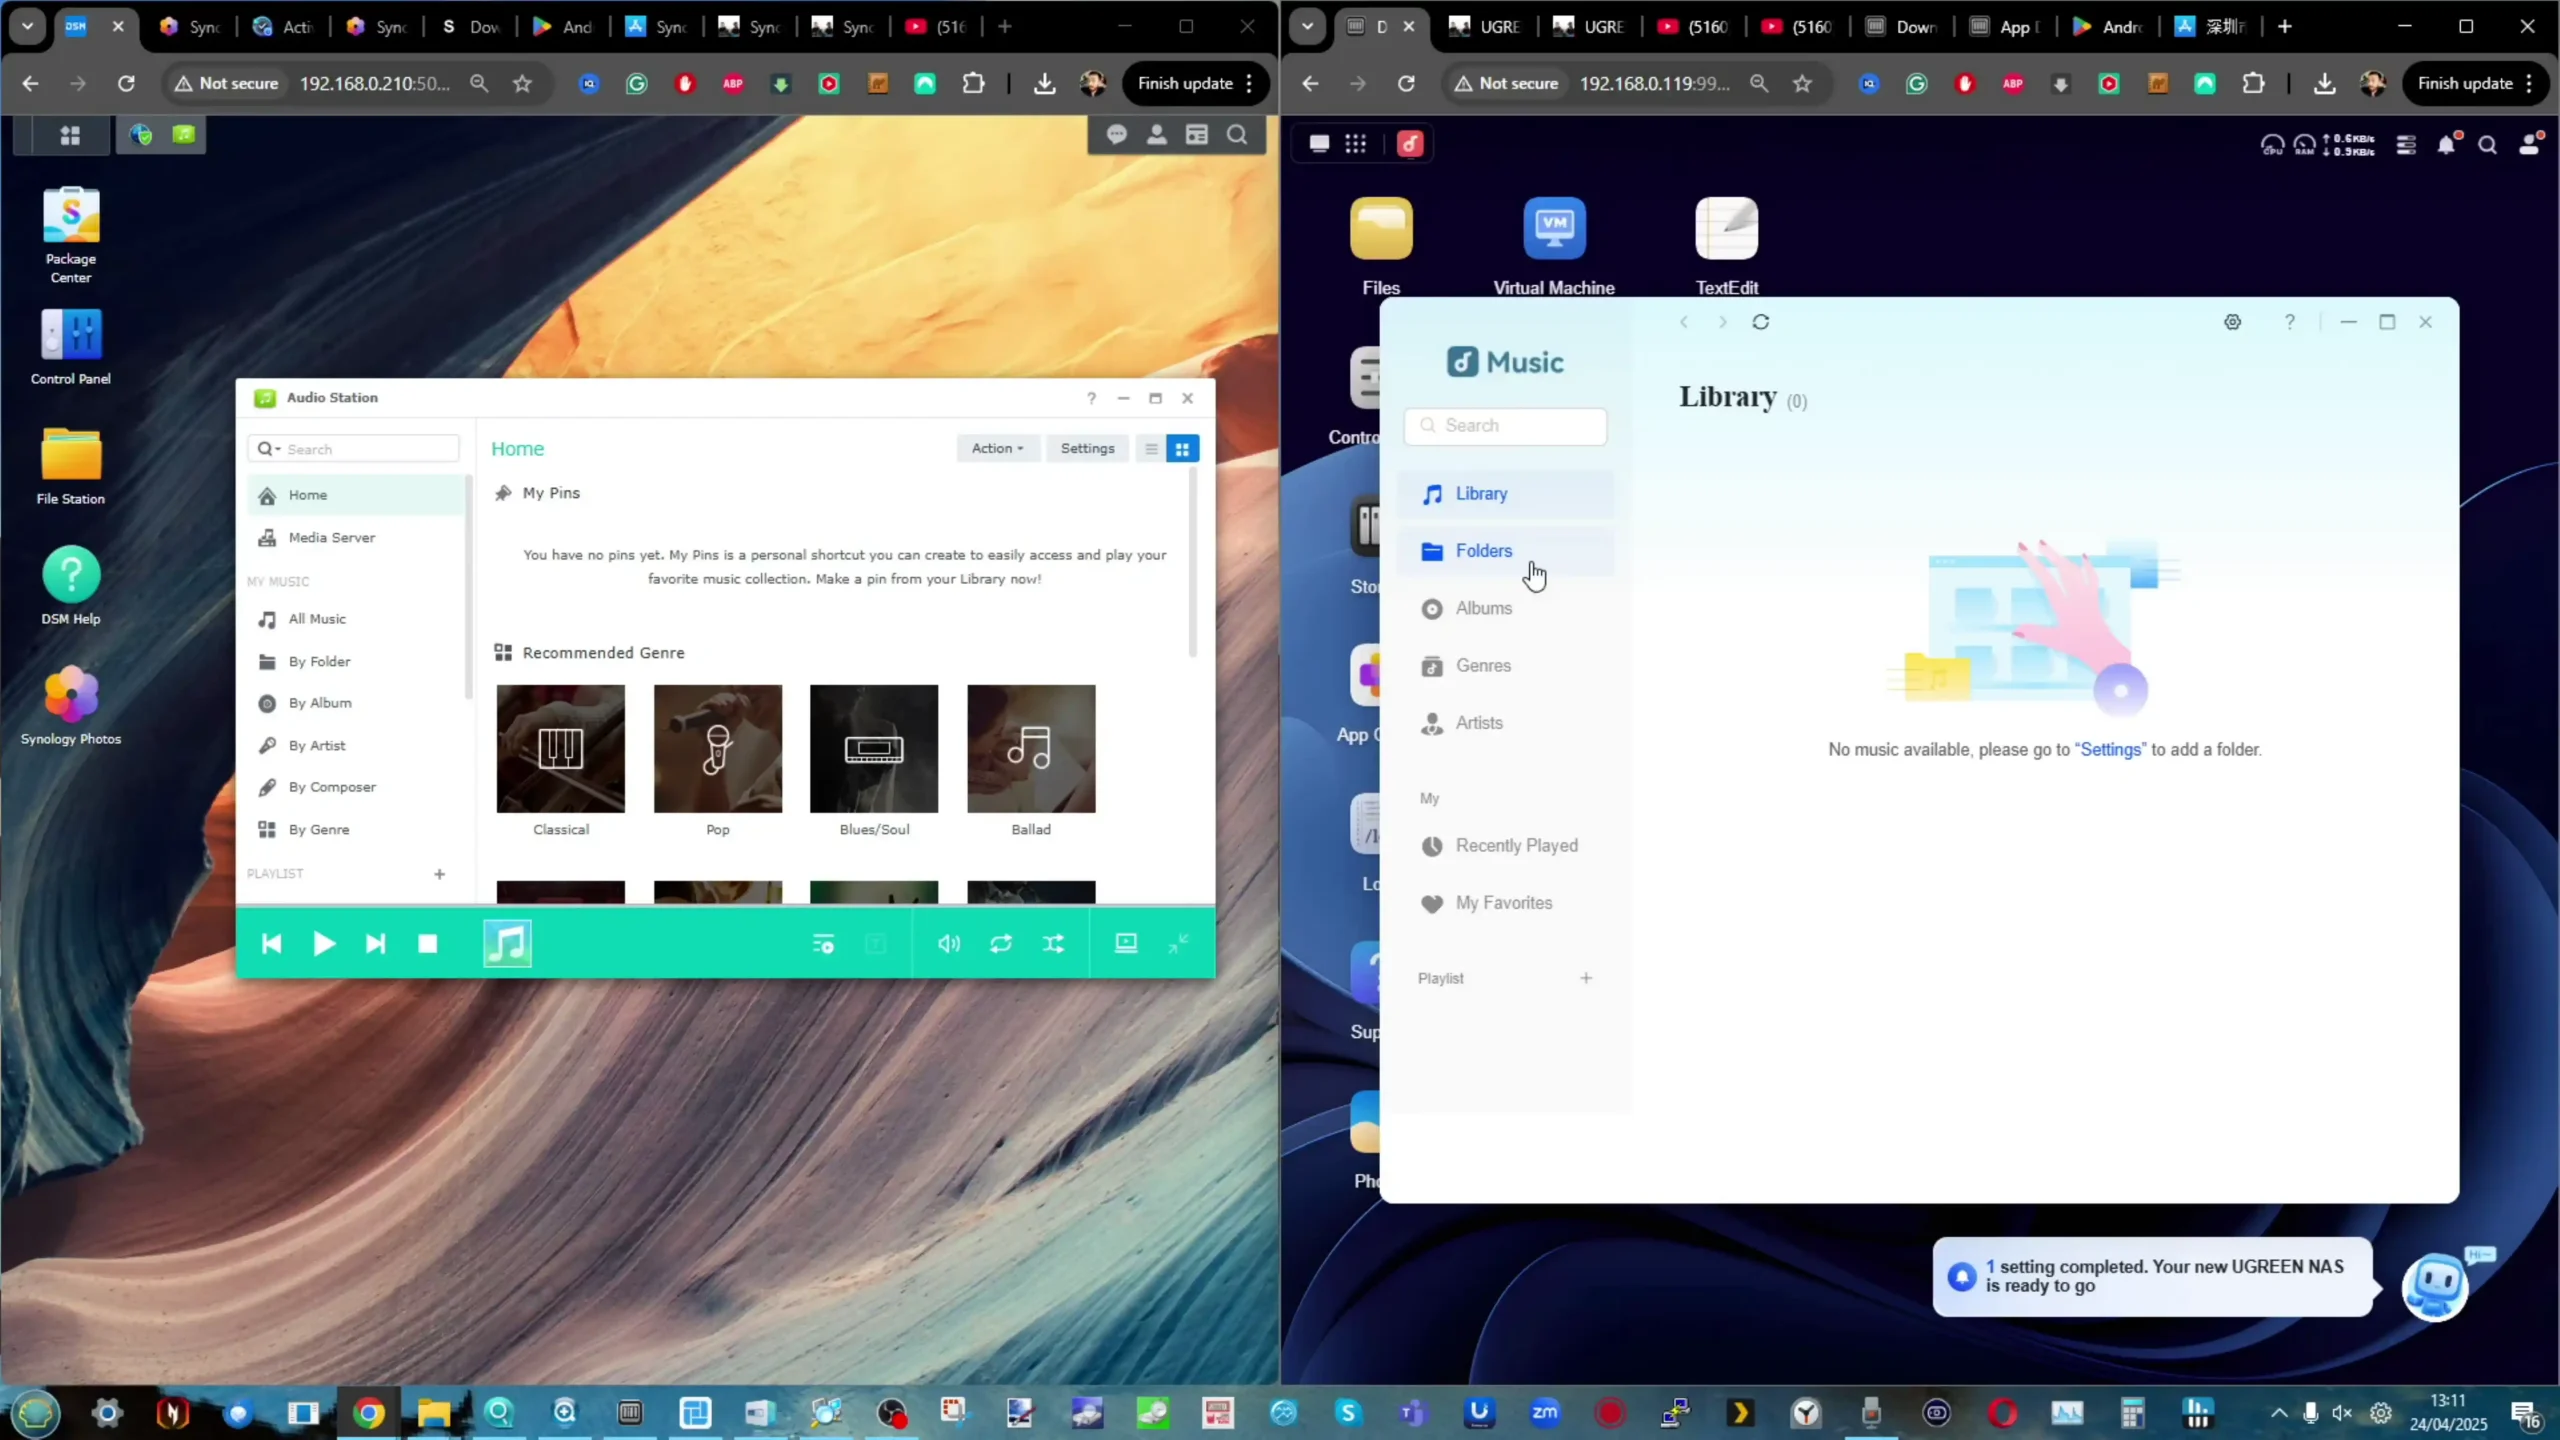Click the Audio Station Search field

coord(353,449)
